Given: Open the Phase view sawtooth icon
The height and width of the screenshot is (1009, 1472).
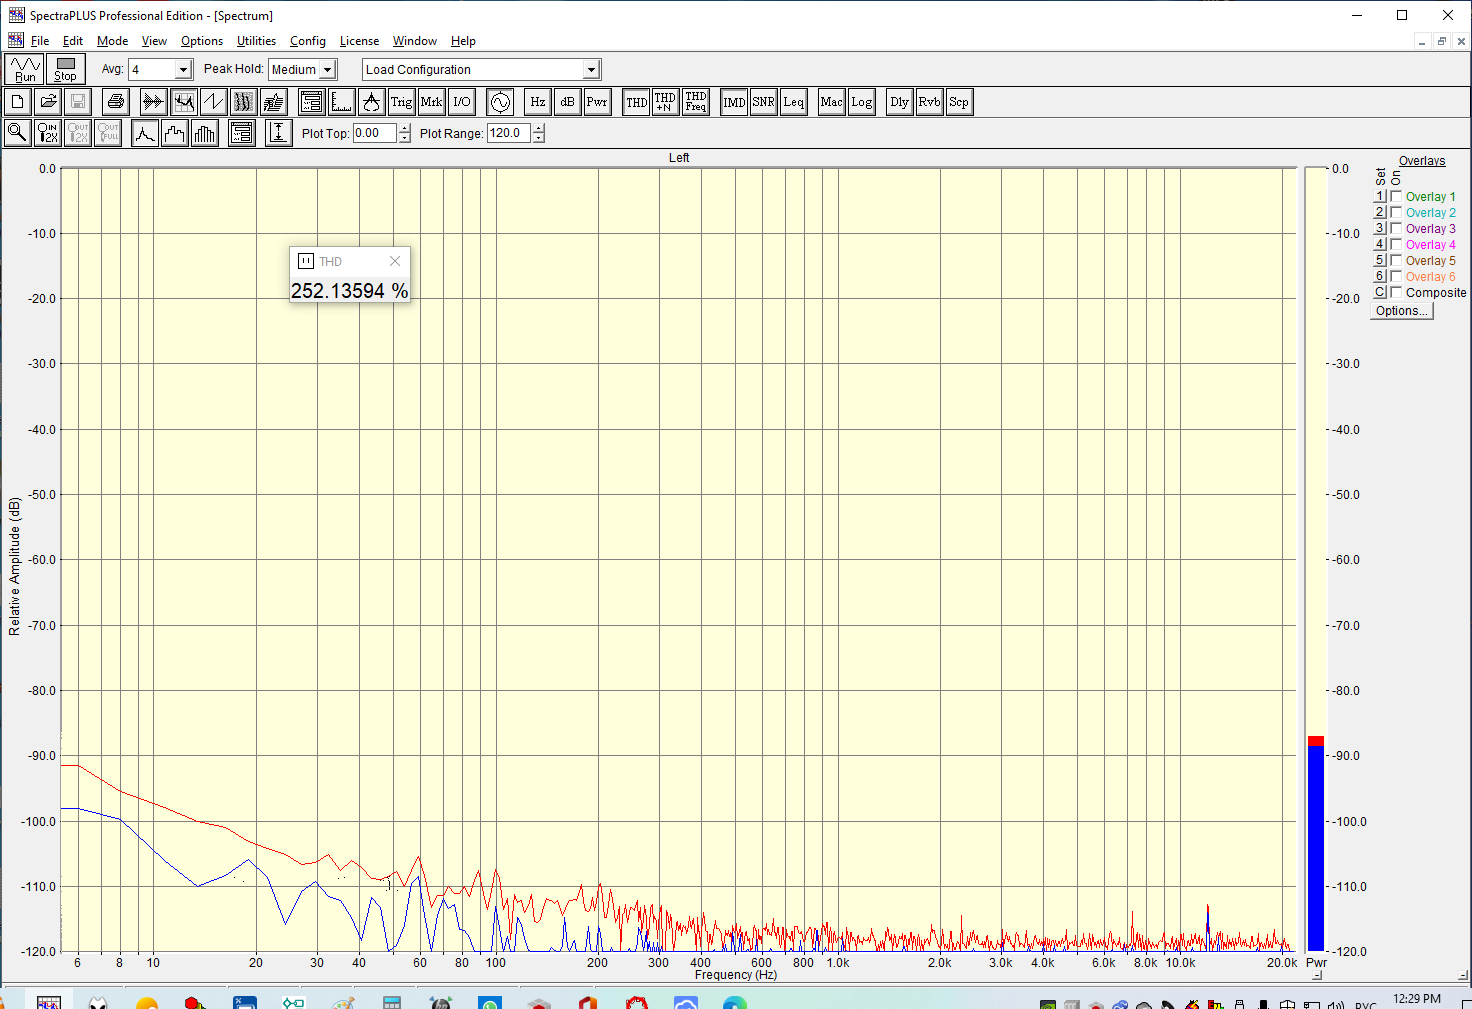Looking at the screenshot, I should pos(213,102).
